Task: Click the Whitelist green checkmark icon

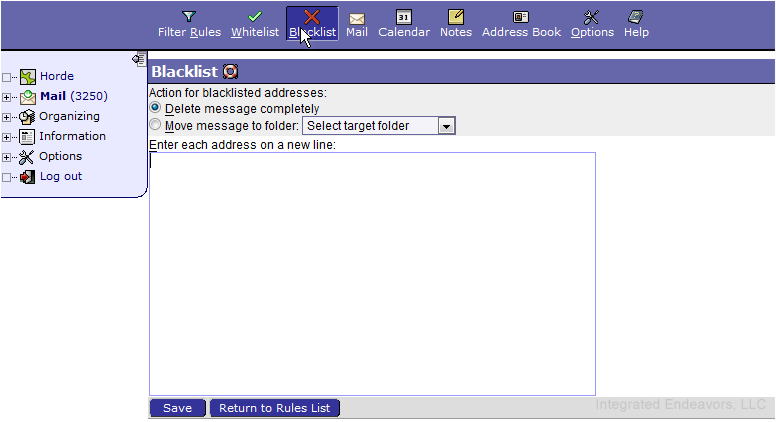Action: [255, 17]
